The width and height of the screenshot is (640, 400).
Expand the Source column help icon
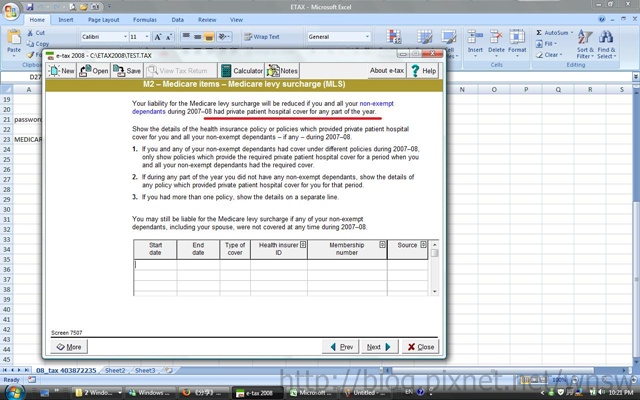point(423,244)
